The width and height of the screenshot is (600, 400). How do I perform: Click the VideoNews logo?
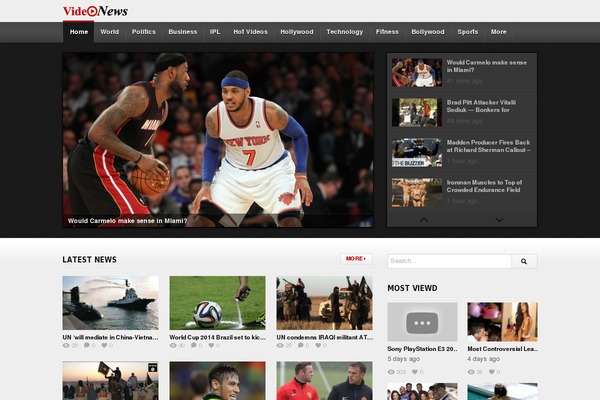click(95, 11)
